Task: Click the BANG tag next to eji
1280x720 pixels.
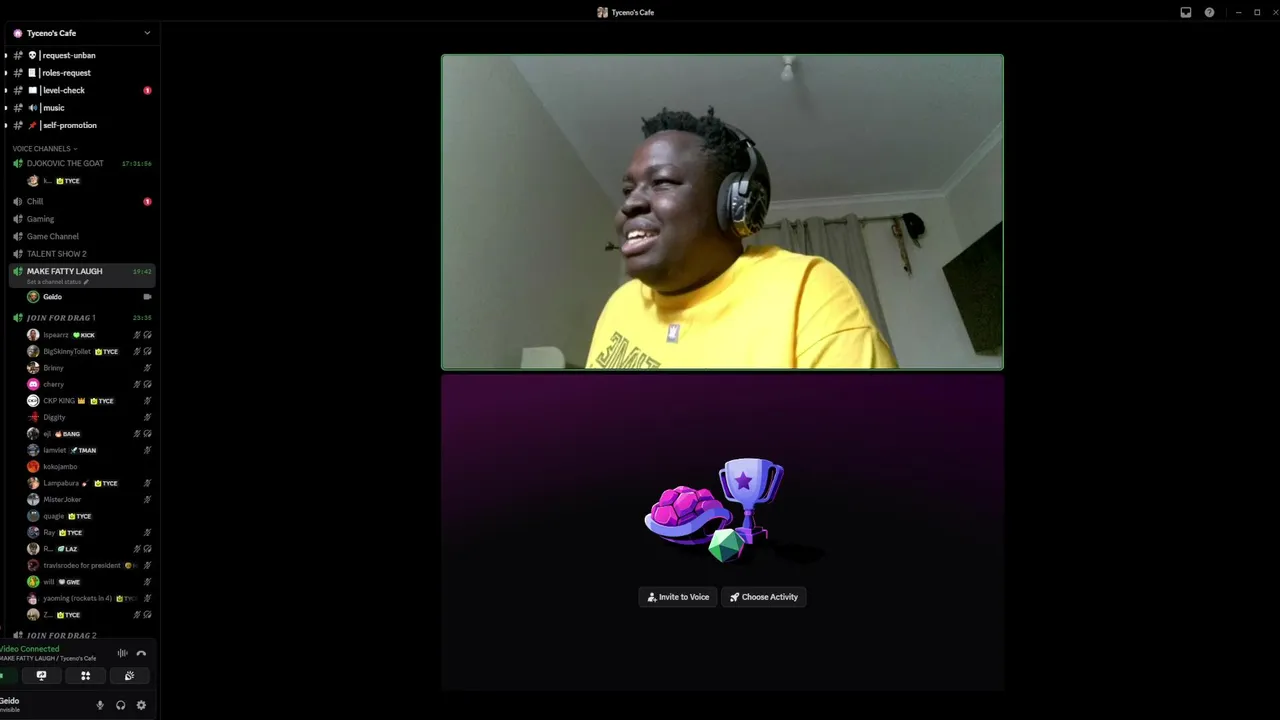Action: pyautogui.click(x=67, y=434)
